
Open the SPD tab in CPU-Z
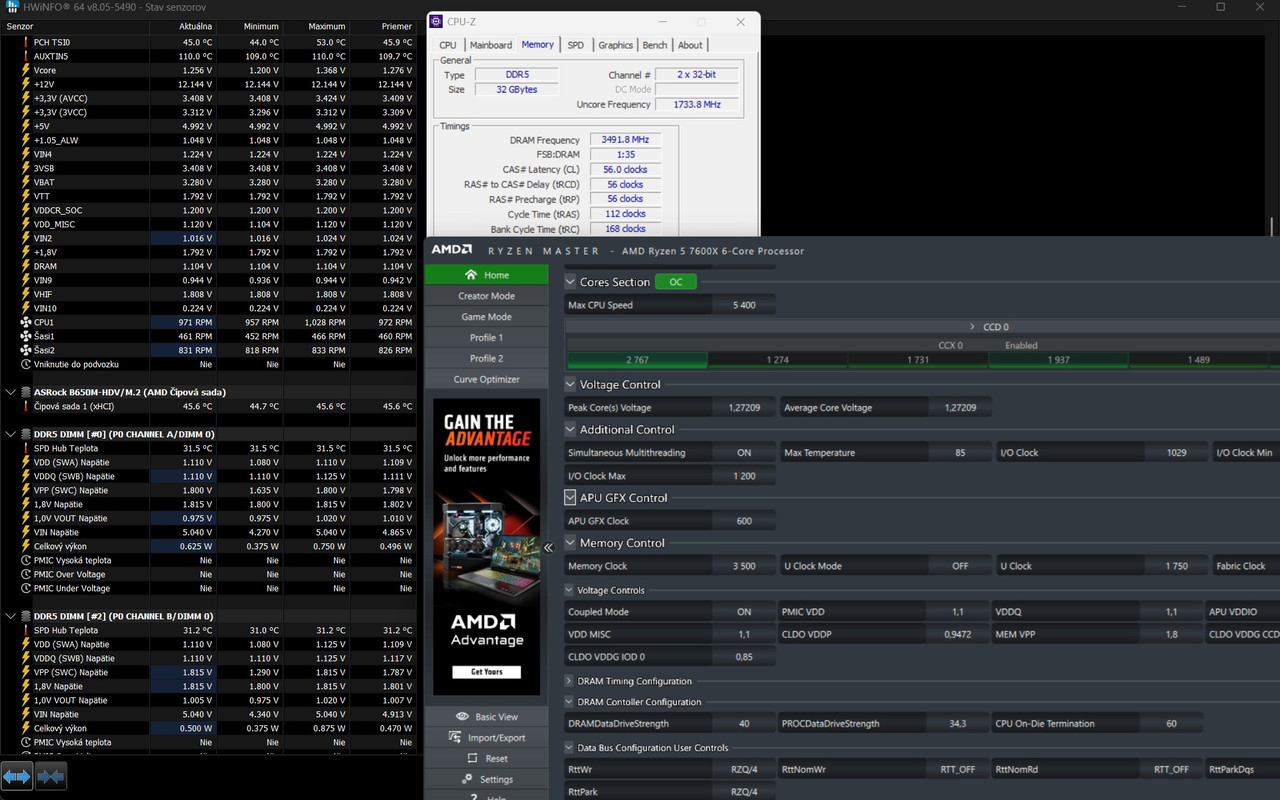(x=576, y=45)
